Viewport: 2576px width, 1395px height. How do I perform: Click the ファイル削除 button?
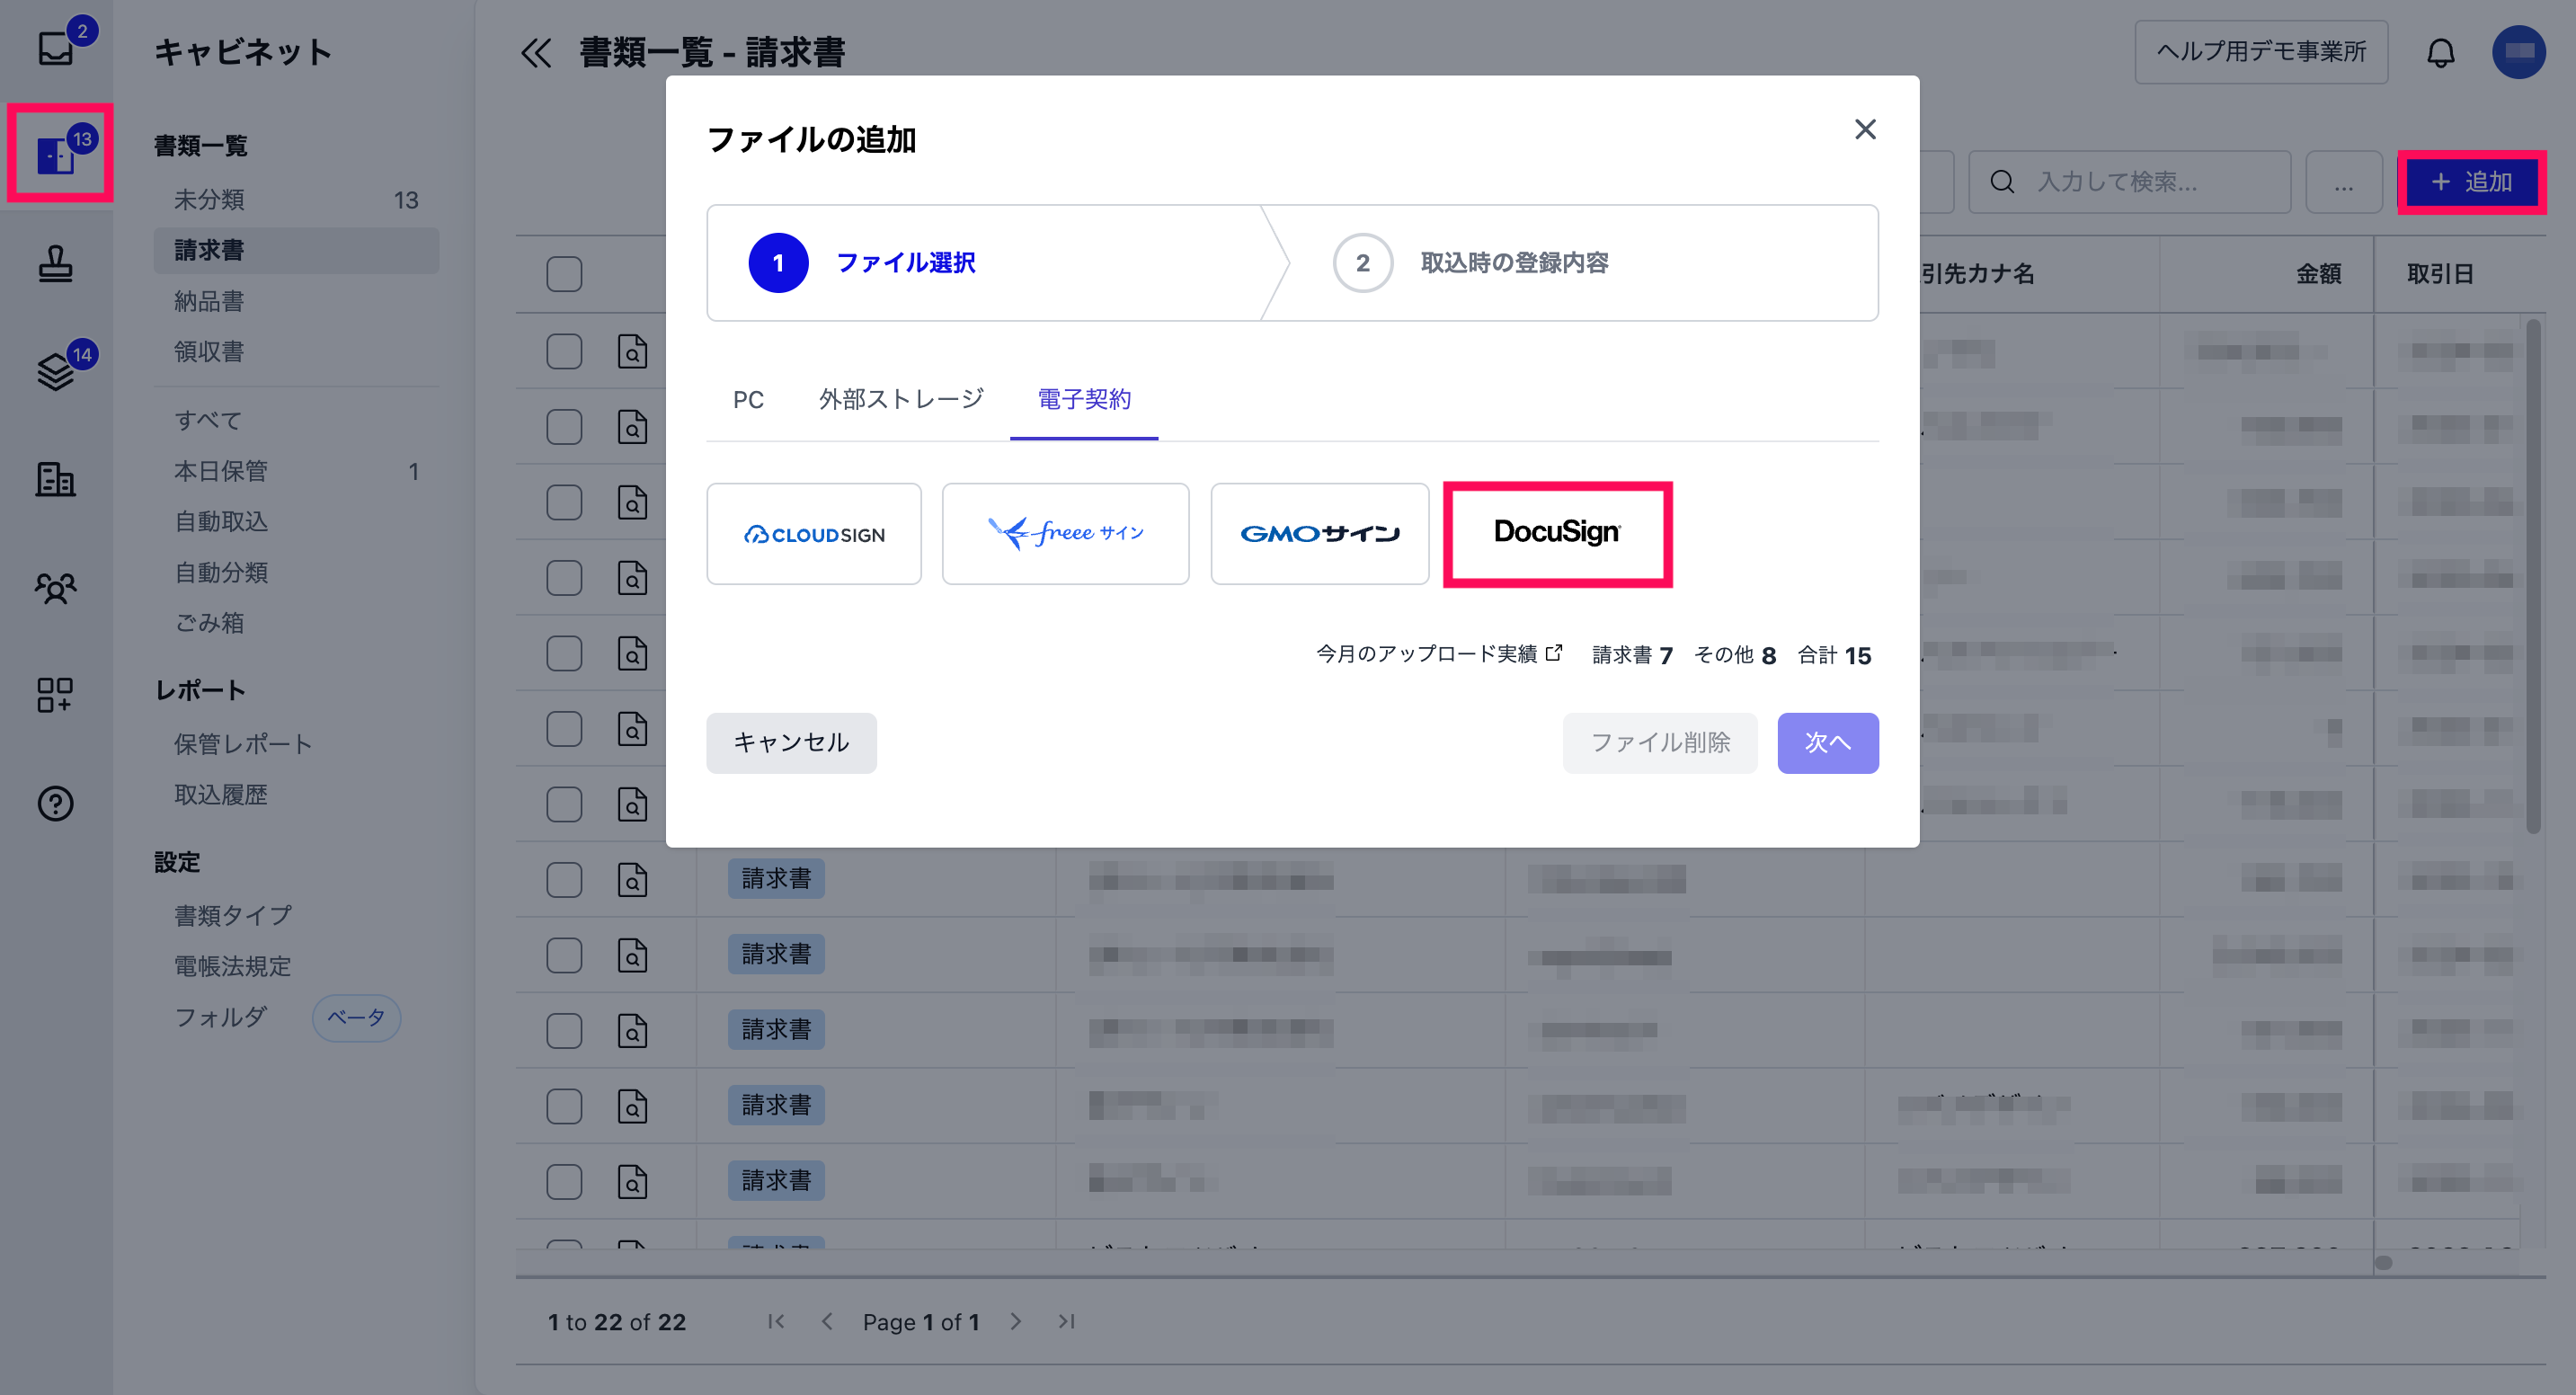[x=1660, y=743]
